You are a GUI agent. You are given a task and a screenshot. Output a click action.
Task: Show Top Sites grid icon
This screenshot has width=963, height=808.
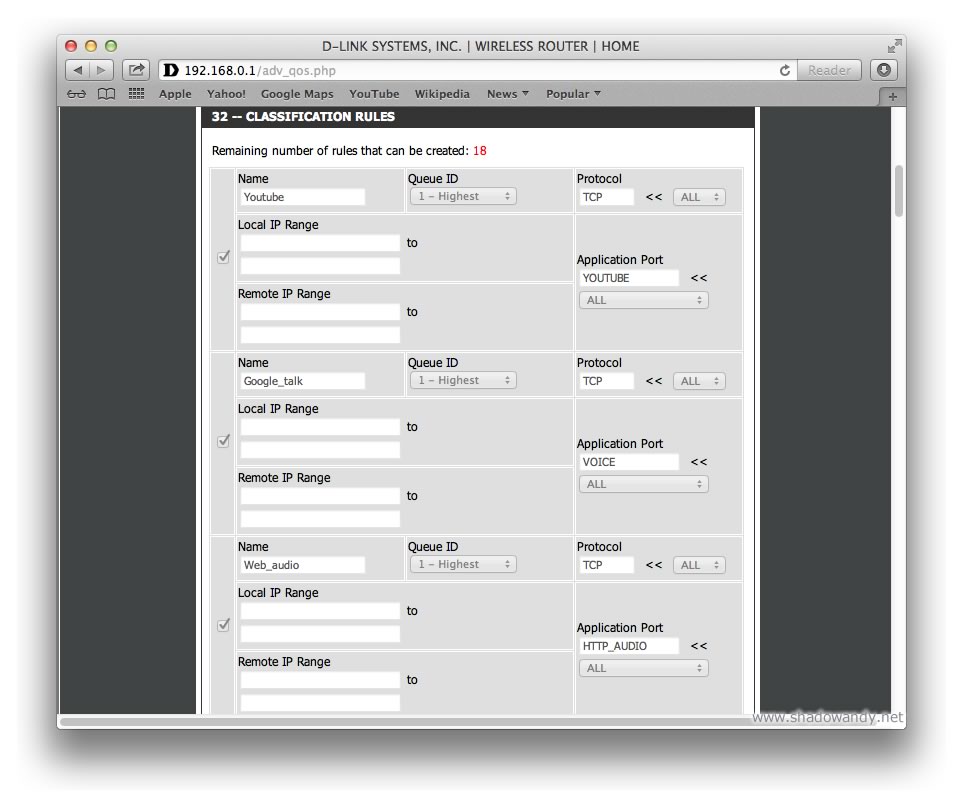(137, 94)
